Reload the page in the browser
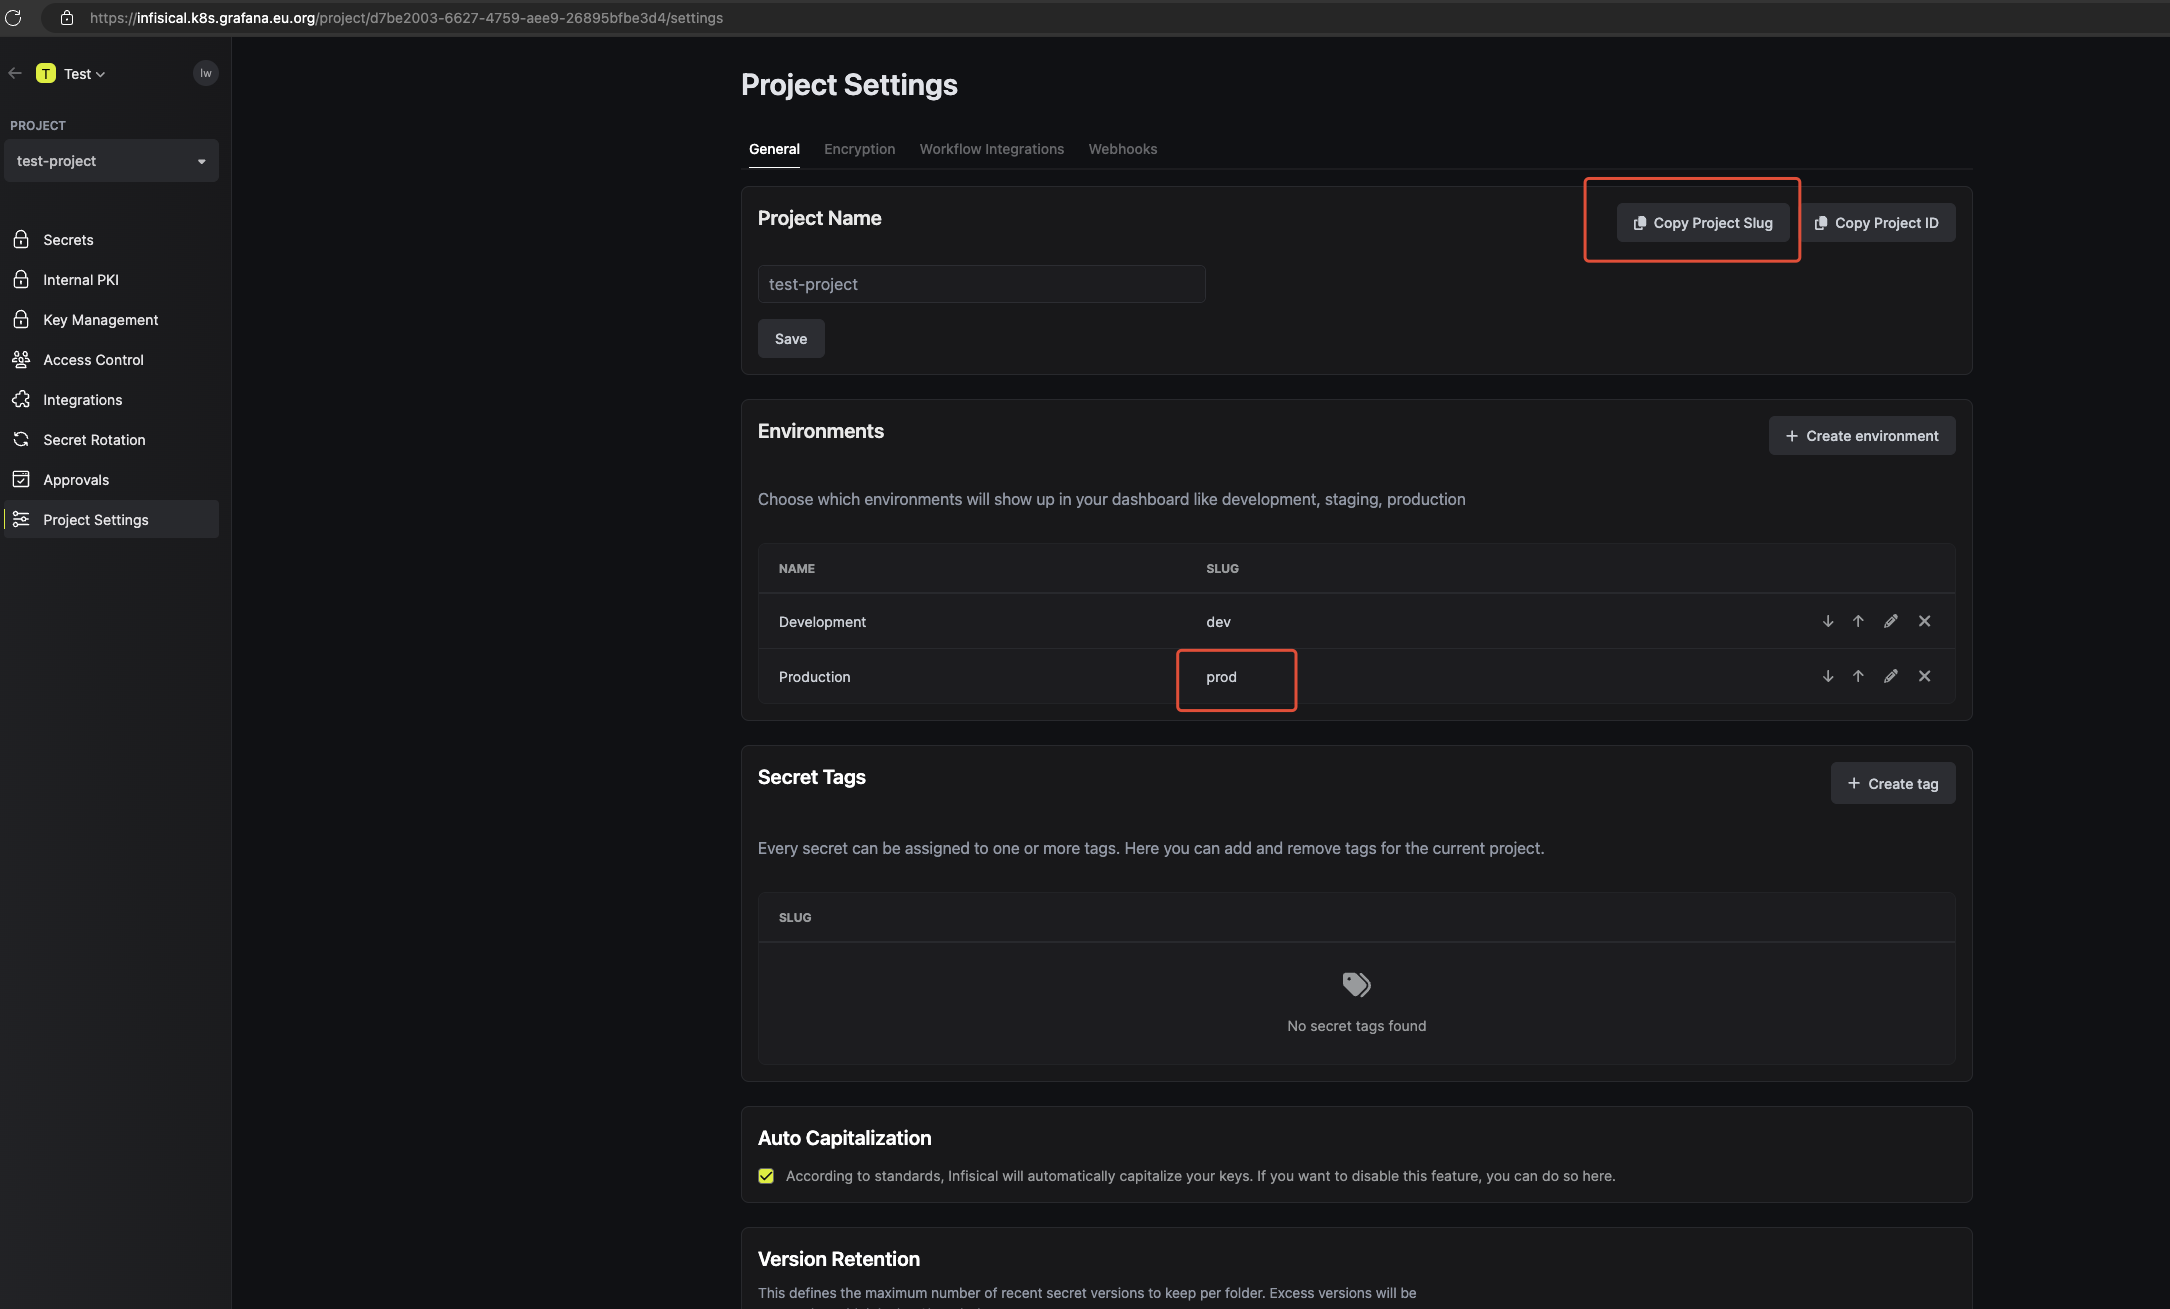This screenshot has height=1309, width=2170. click(x=13, y=18)
